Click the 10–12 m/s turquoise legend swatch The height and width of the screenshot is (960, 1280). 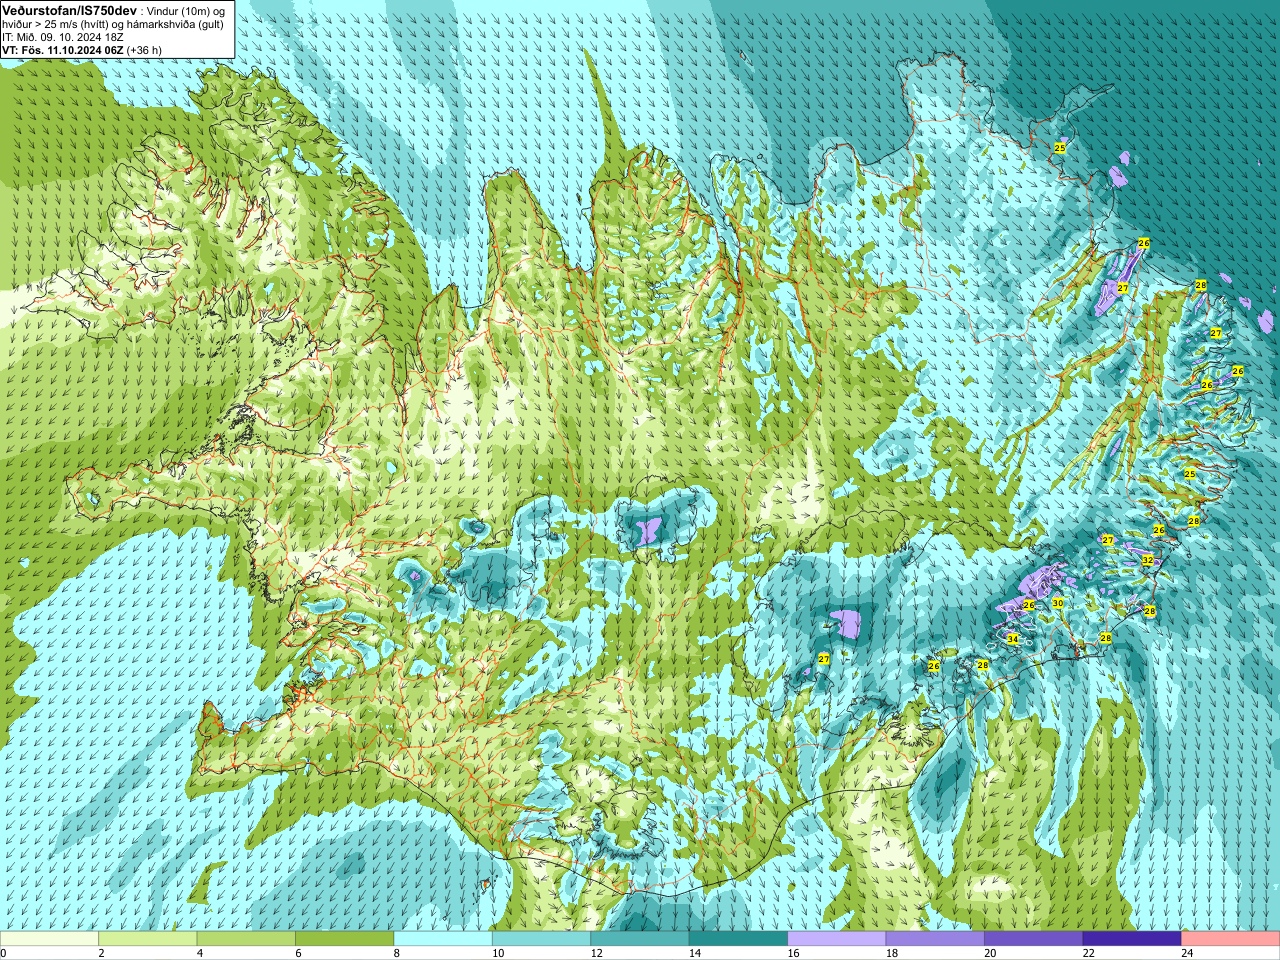pos(541,939)
